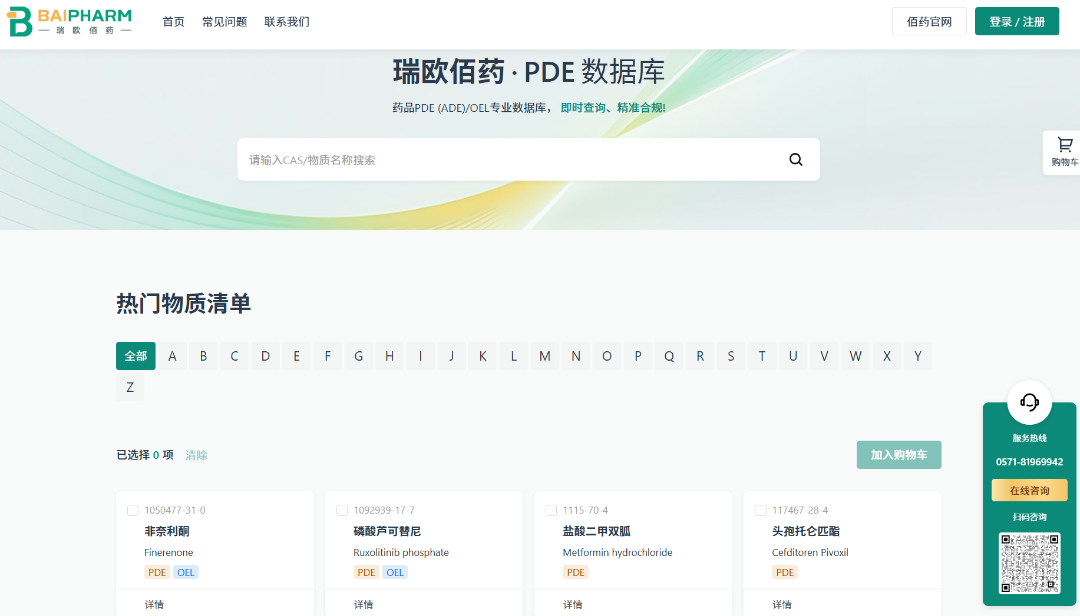Filter substances by letter A
Viewport: 1080px width, 616px height.
[172, 356]
